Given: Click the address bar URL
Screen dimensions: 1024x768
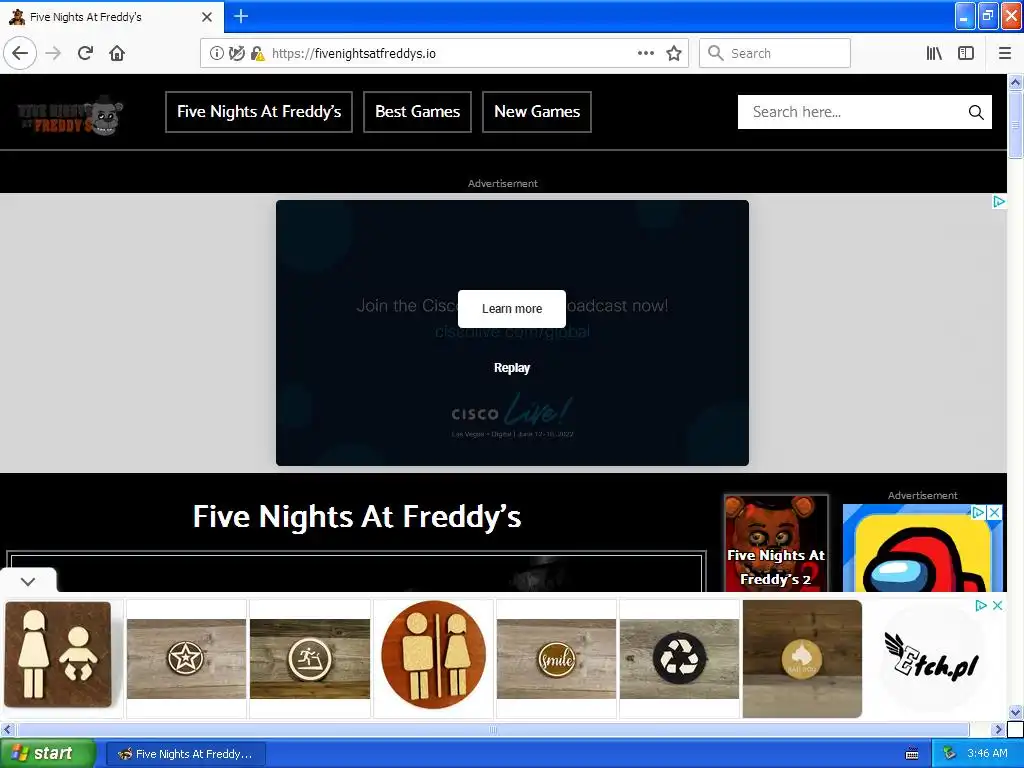Looking at the screenshot, I should point(354,54).
